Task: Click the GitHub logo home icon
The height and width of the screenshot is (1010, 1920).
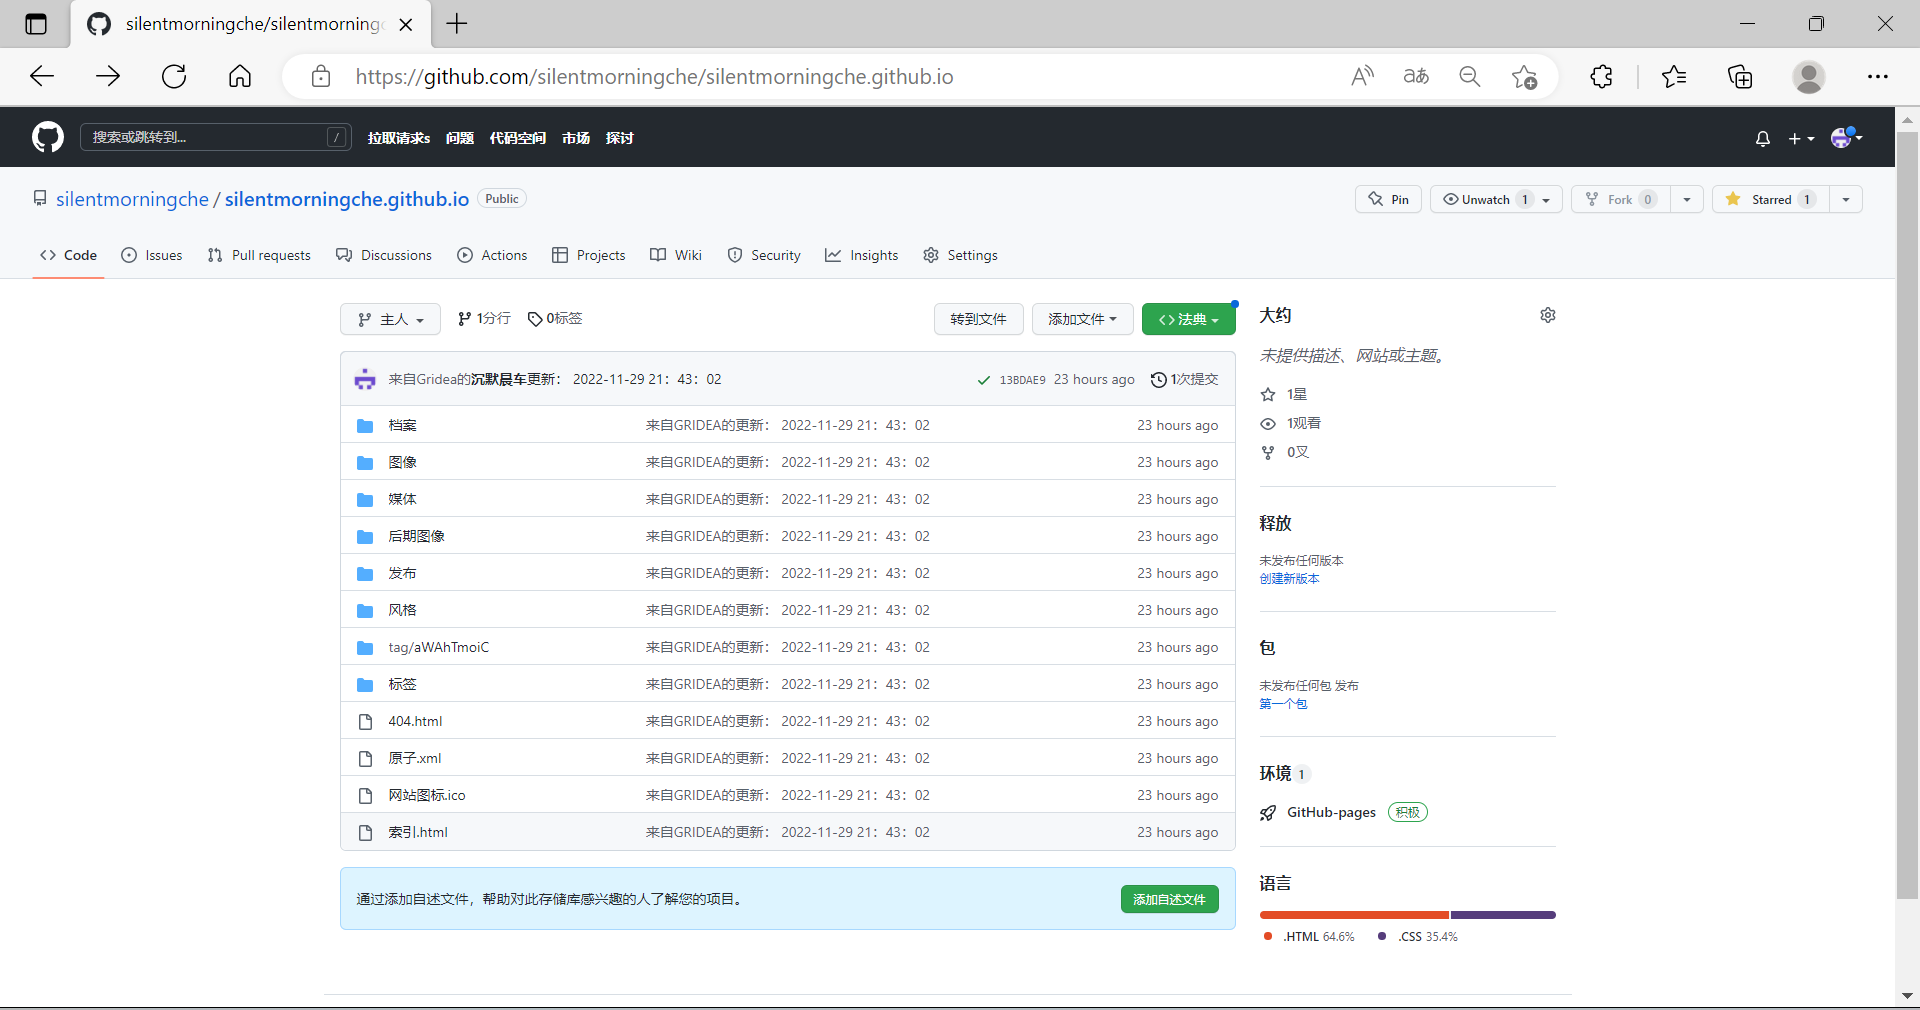Action: pyautogui.click(x=47, y=137)
